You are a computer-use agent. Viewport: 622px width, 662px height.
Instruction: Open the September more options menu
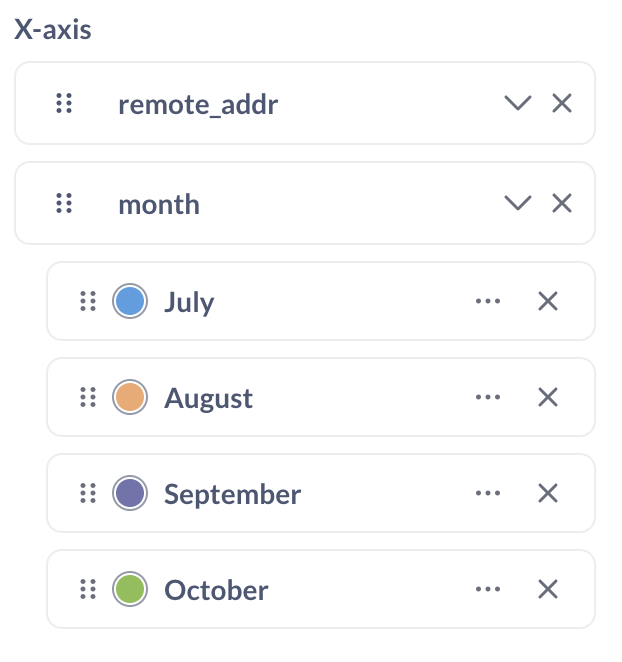pos(488,493)
